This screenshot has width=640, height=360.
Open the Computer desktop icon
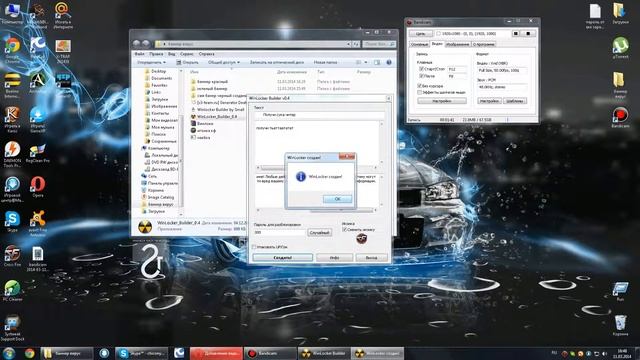tap(12, 13)
